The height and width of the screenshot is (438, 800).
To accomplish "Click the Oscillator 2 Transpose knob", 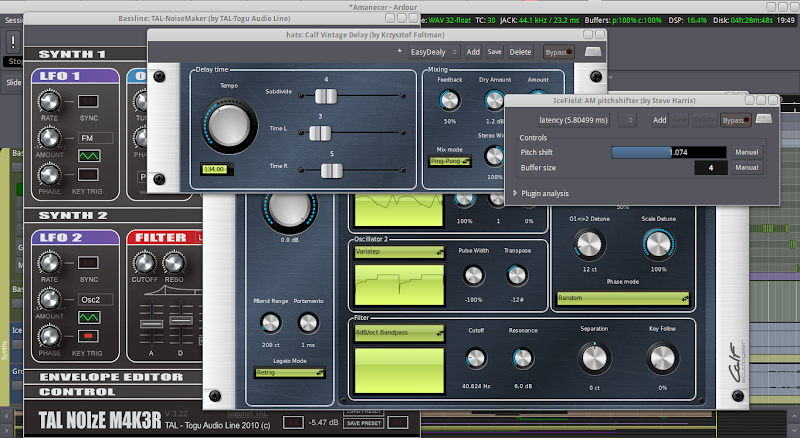I will click(517, 276).
